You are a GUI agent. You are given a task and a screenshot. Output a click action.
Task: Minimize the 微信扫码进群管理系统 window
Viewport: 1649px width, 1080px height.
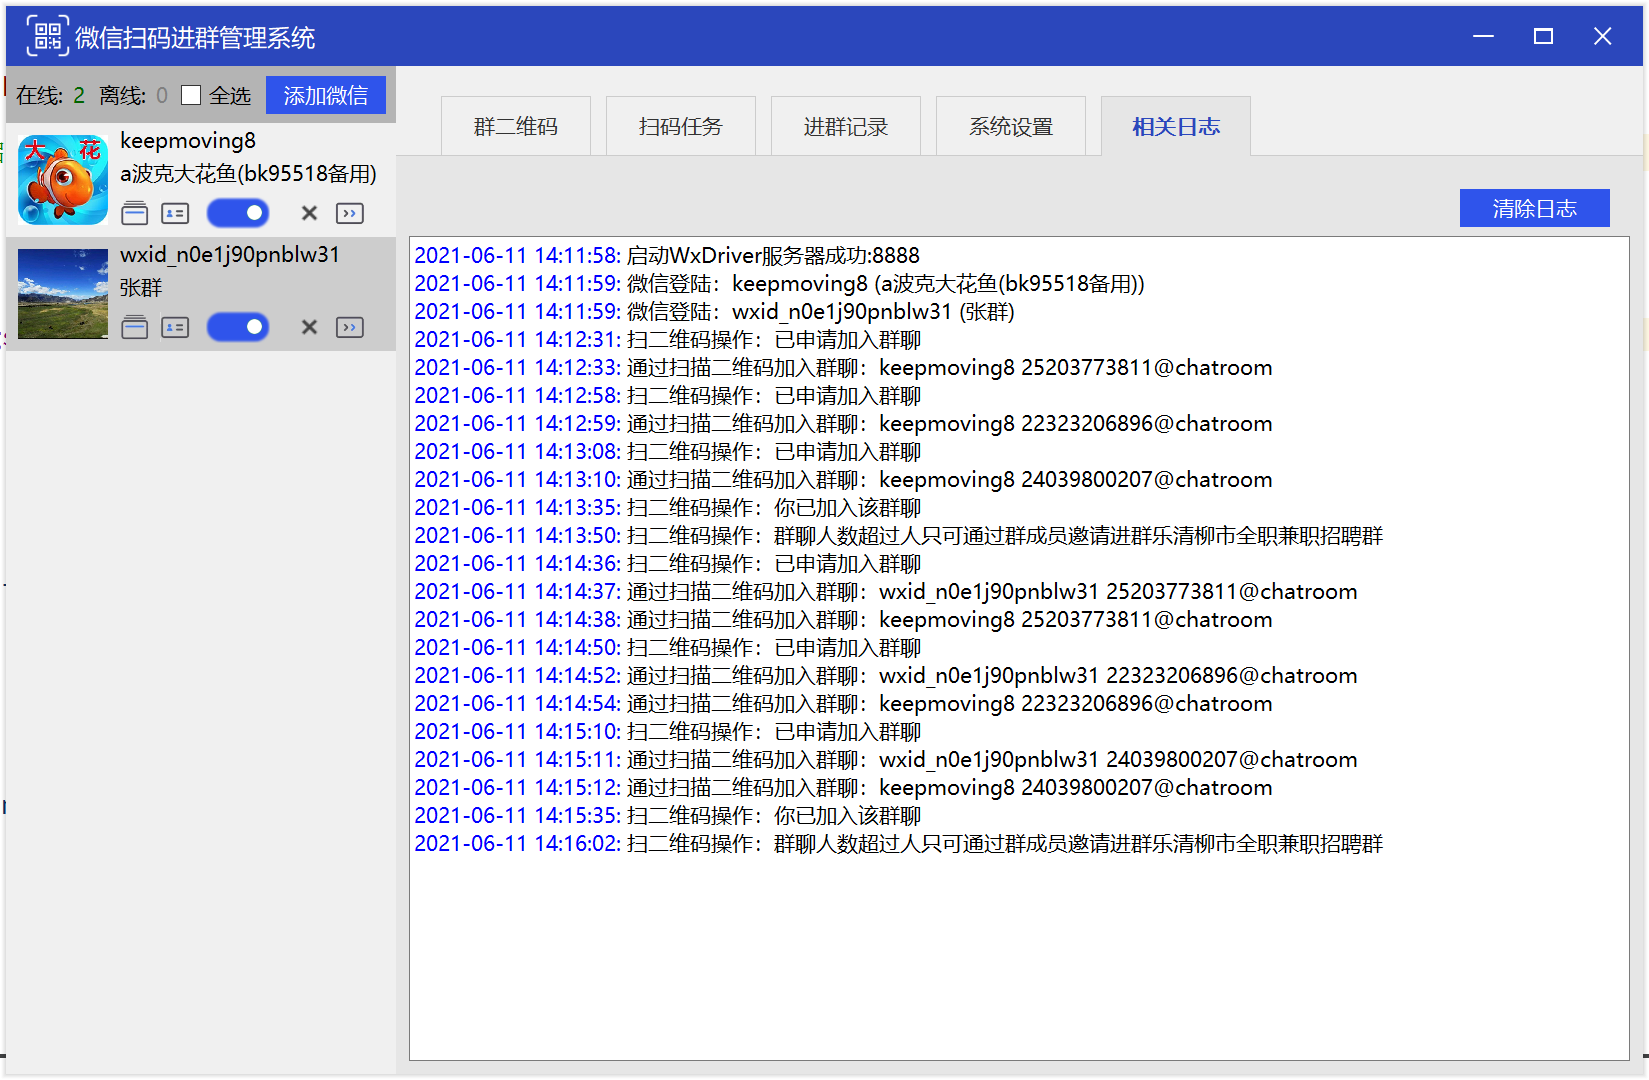(x=1484, y=36)
